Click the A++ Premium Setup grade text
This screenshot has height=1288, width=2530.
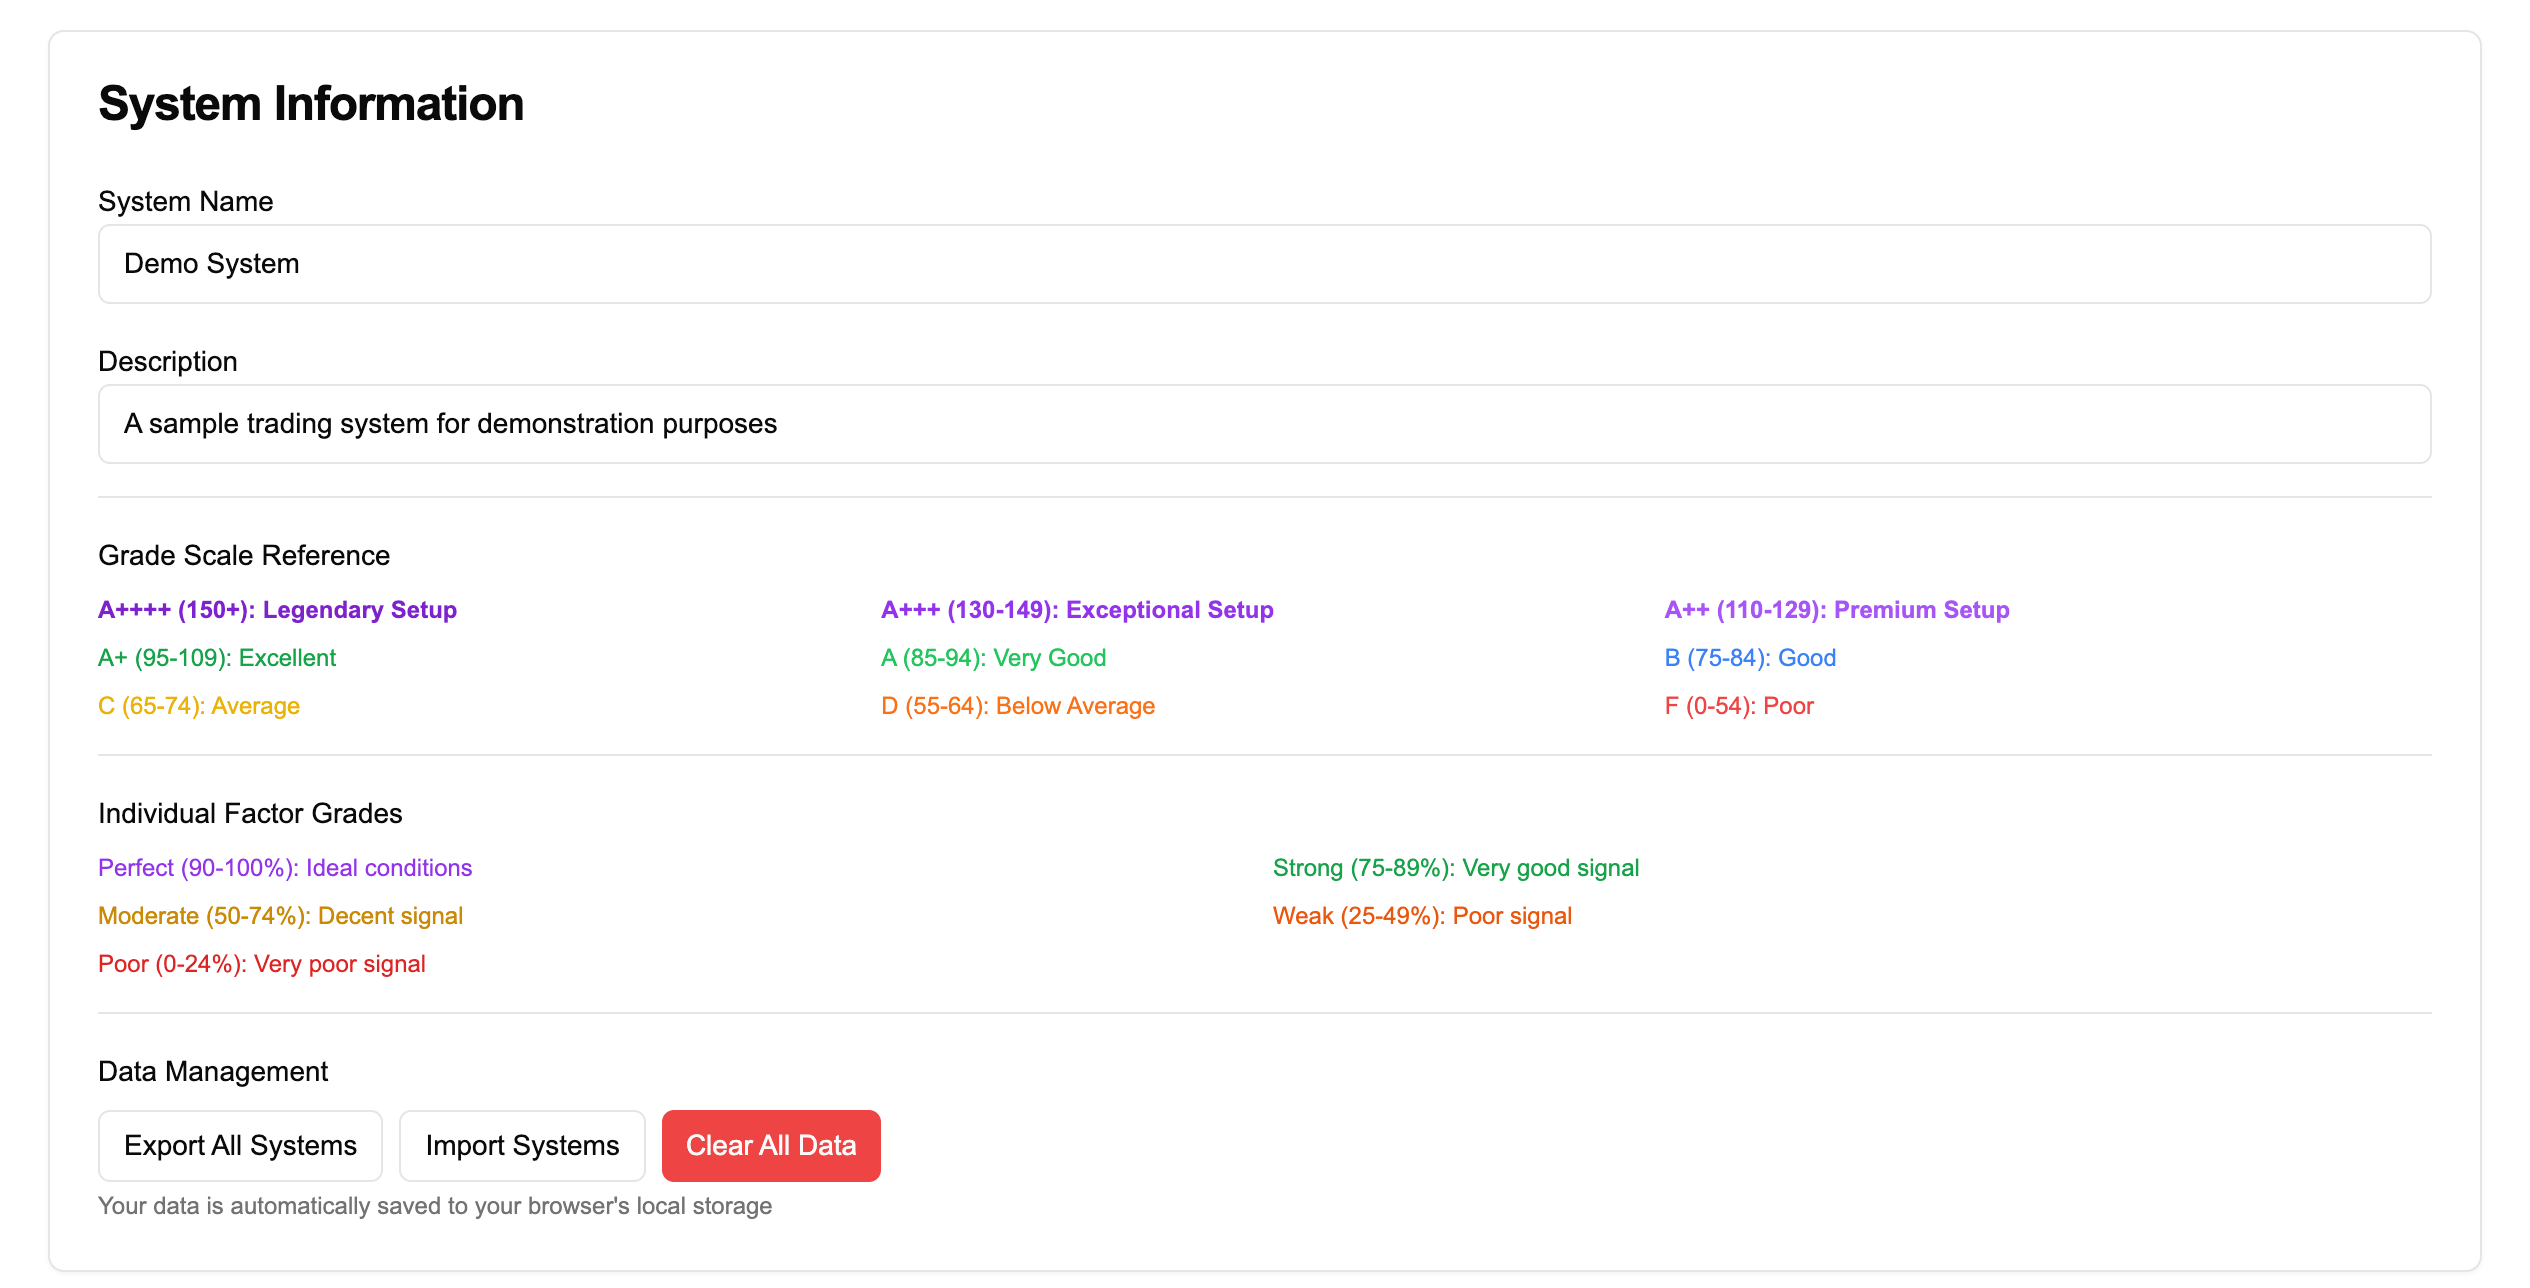1836,610
